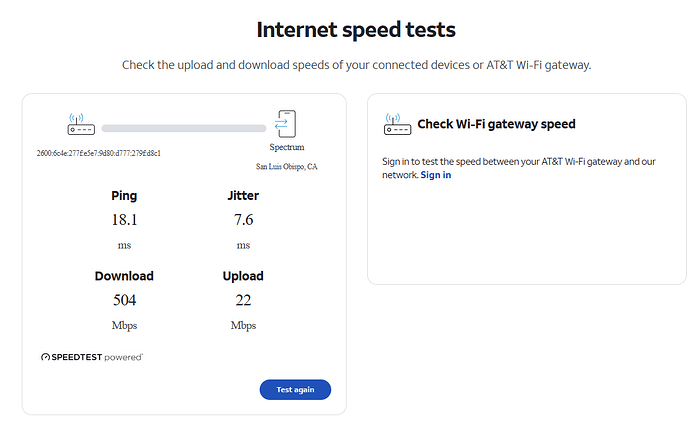Click the phone device icon above Spectrum
690x428 pixels.
[x=286, y=124]
